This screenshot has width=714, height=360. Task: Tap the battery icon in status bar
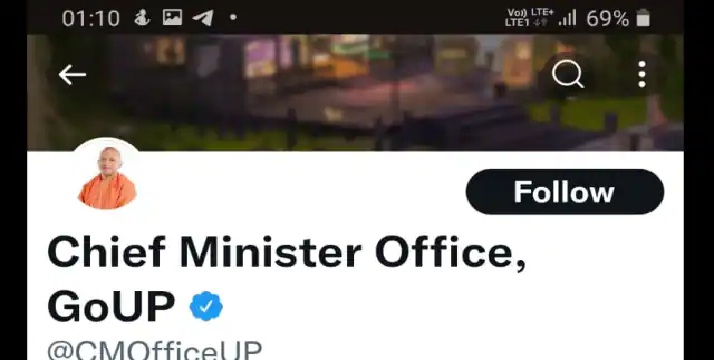(x=643, y=19)
